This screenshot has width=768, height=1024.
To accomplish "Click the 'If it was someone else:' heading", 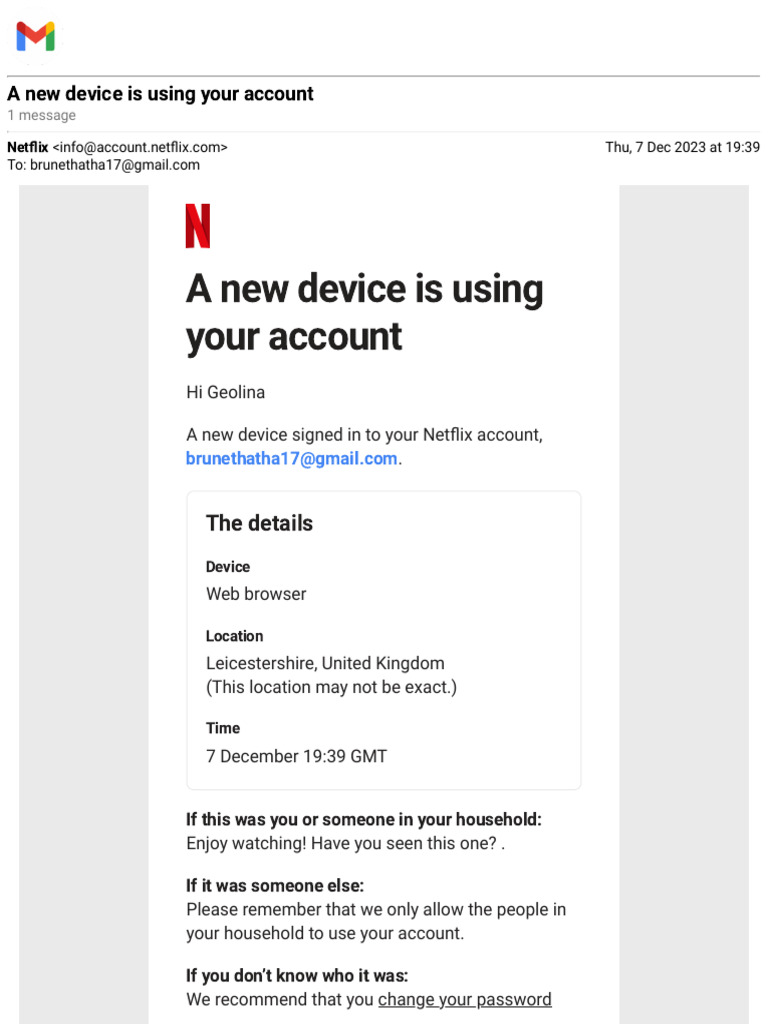I will click(x=275, y=886).
